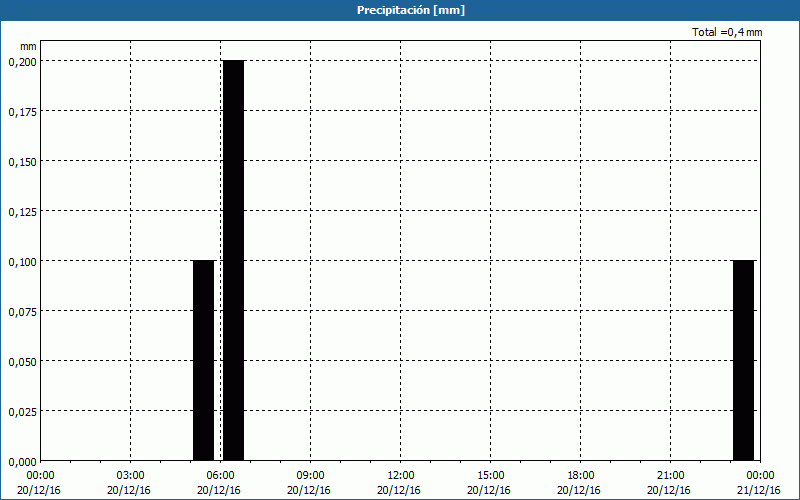Click the mm unit label on axis
The width and height of the screenshot is (800, 500).
(x=29, y=47)
